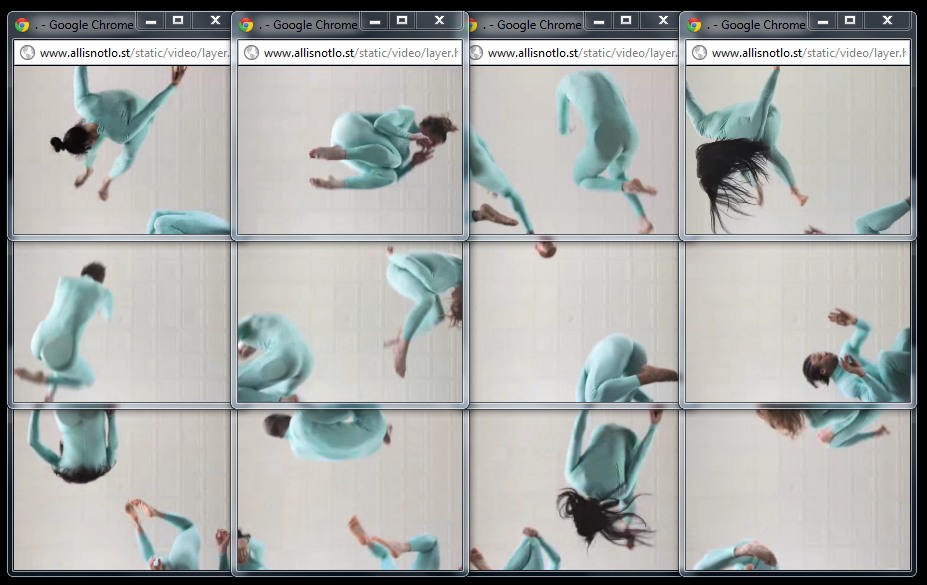Minimize the second Chrome popup window
This screenshot has height=585, width=927.
[374, 20]
